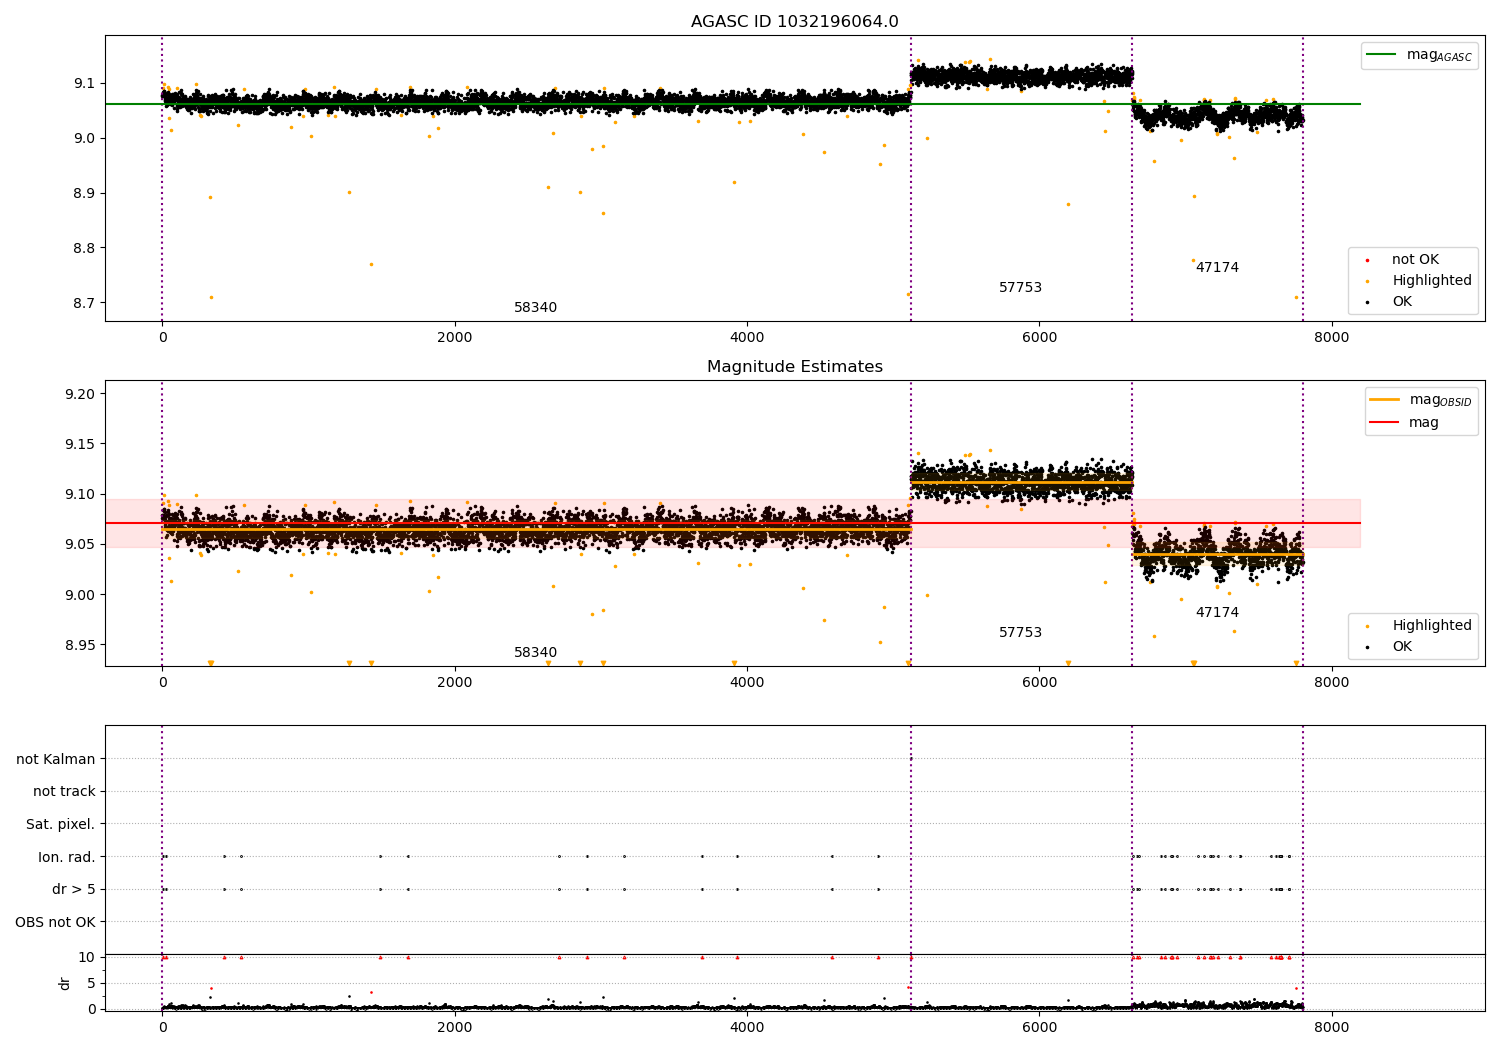Click the 'dr > 5' row label
This screenshot has width=1500, height=1050.
pos(74,890)
